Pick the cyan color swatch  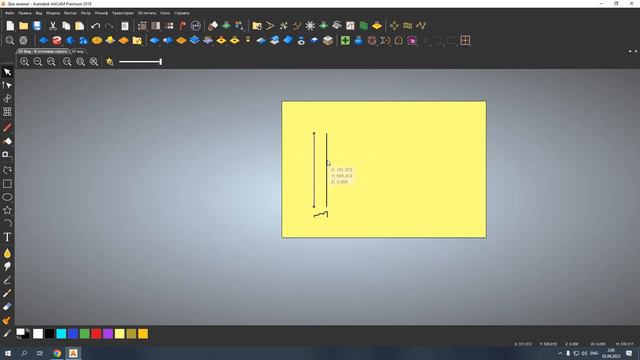pos(61,334)
